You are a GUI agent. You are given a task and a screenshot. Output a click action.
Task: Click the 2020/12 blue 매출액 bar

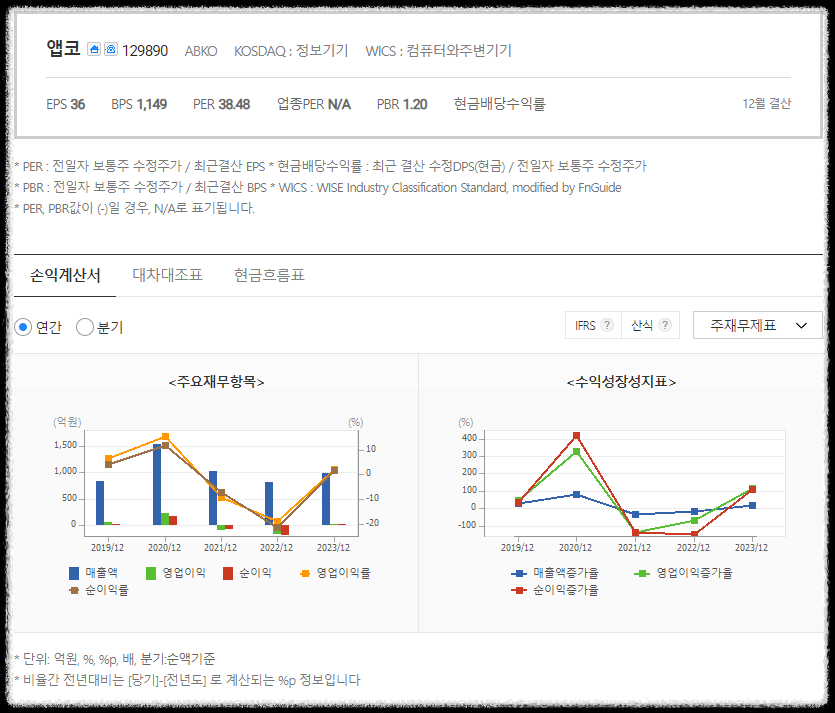tap(157, 484)
